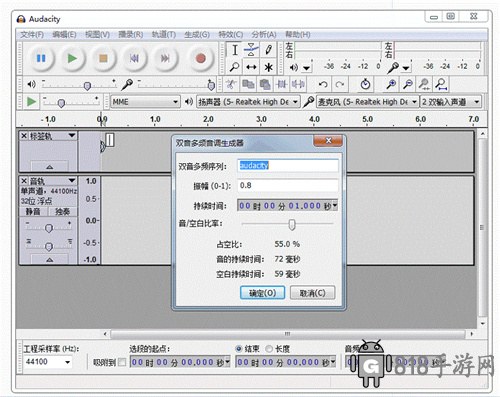Close the label track with X

(x=24, y=136)
